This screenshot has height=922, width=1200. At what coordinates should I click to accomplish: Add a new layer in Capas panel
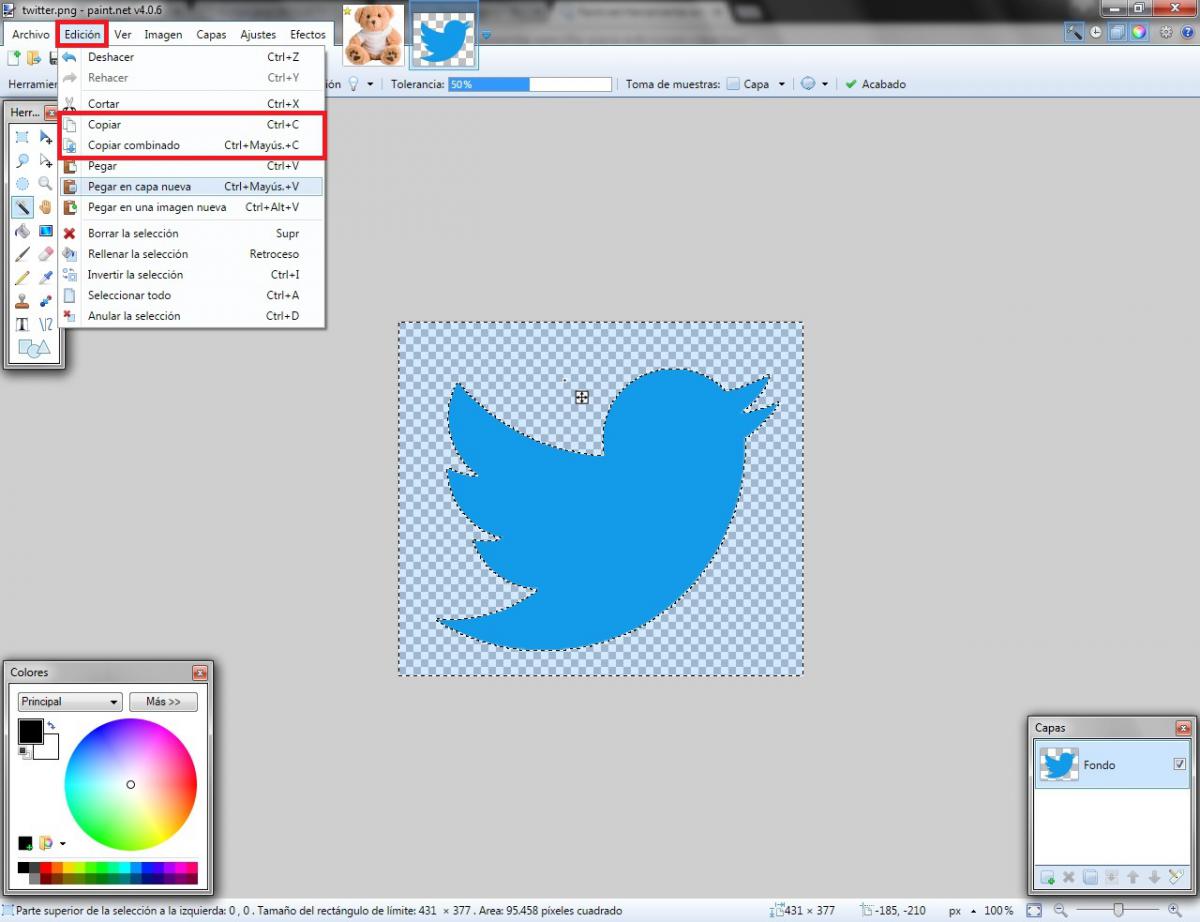coord(1047,877)
